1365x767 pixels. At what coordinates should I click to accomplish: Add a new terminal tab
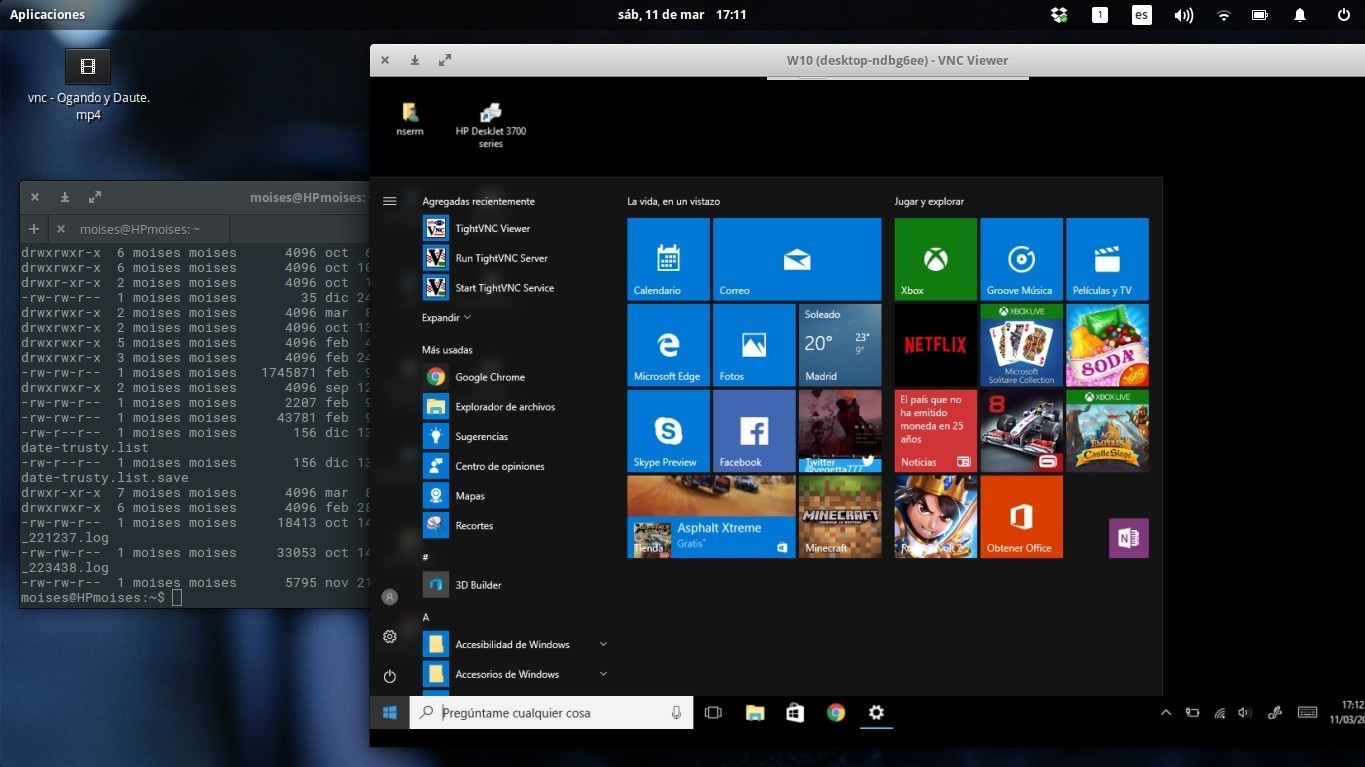click(34, 229)
